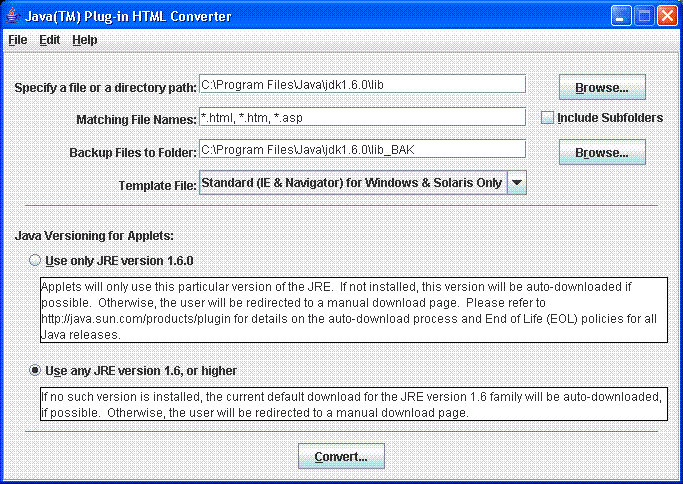Click the Matching File Names field
The height and width of the screenshot is (484, 683).
[x=362, y=117]
